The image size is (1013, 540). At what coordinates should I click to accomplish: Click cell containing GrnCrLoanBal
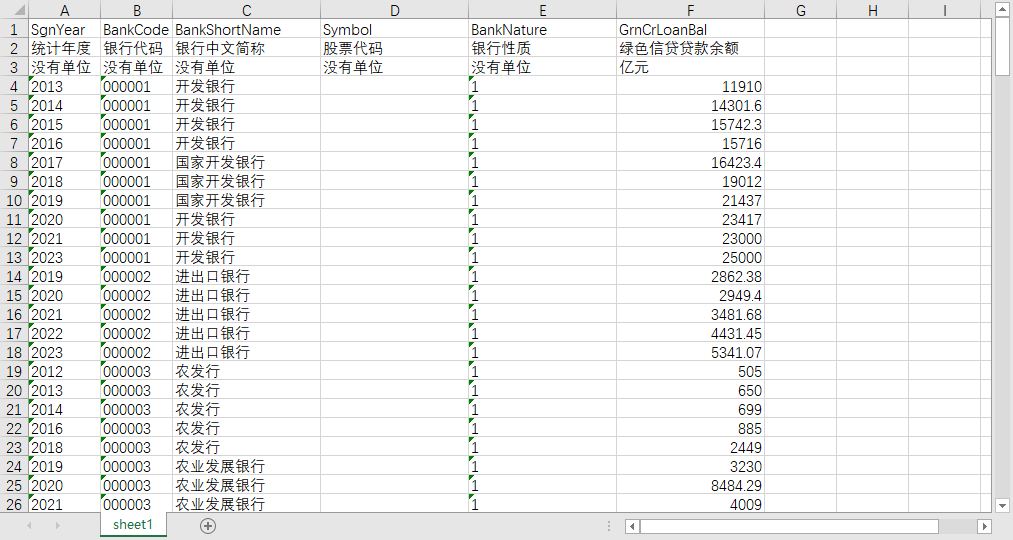(x=691, y=29)
